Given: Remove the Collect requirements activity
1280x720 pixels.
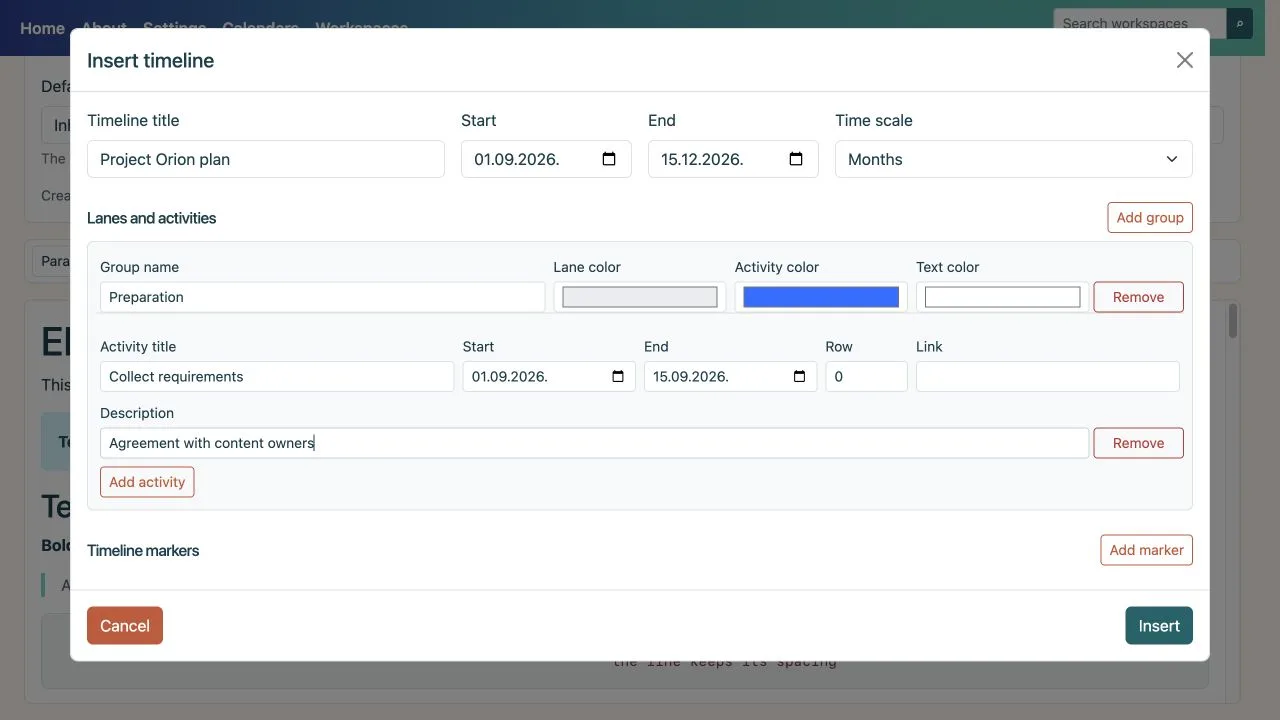Looking at the screenshot, I should click(x=1138, y=443).
